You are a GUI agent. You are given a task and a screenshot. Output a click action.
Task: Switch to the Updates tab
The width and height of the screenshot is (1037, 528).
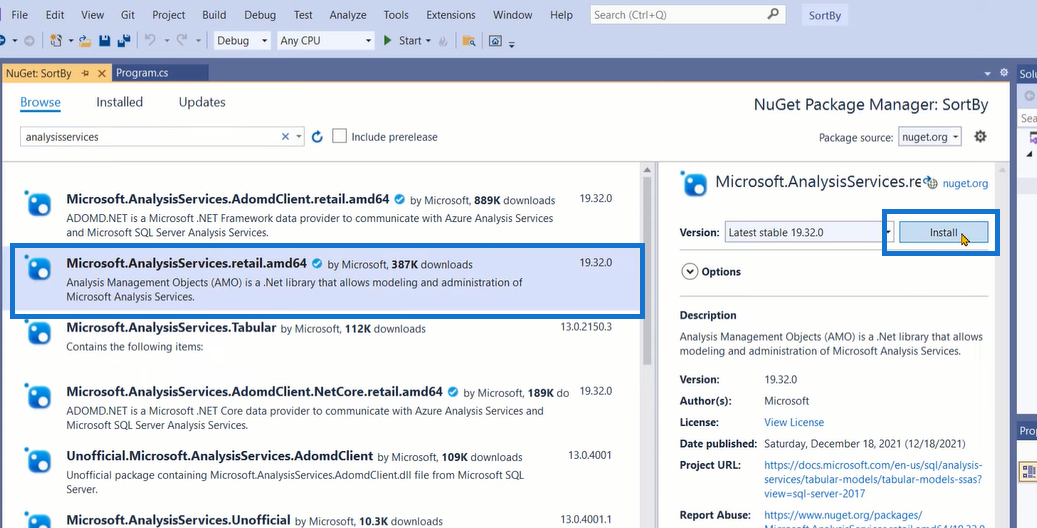202,102
